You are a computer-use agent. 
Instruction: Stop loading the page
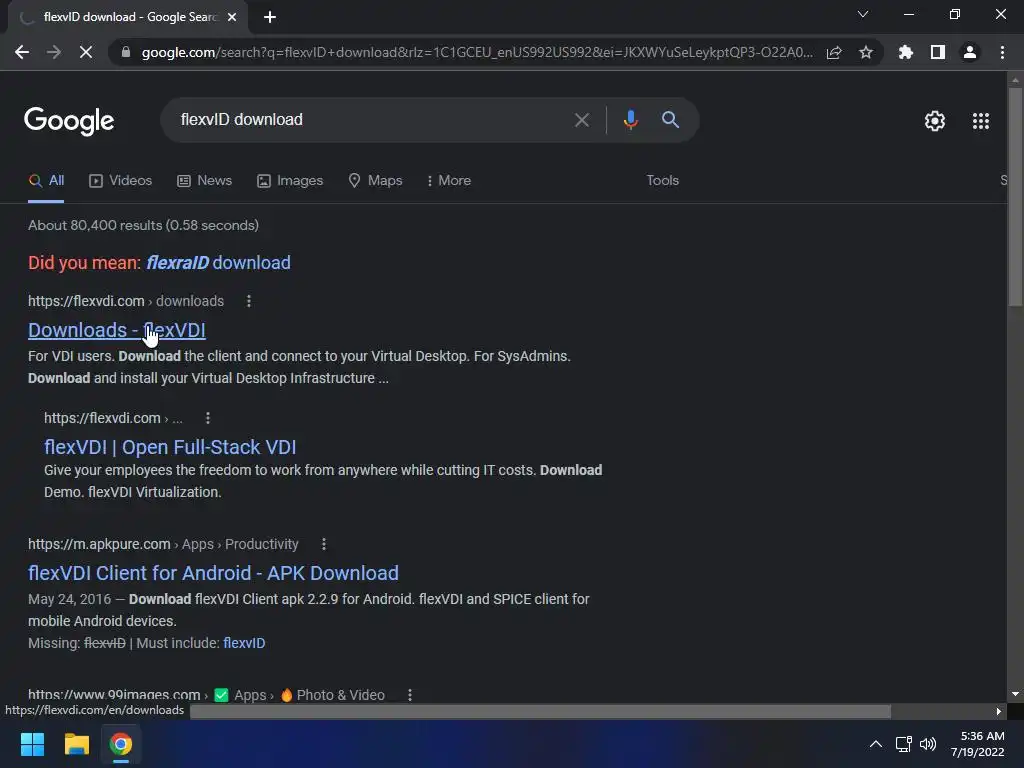pos(86,52)
